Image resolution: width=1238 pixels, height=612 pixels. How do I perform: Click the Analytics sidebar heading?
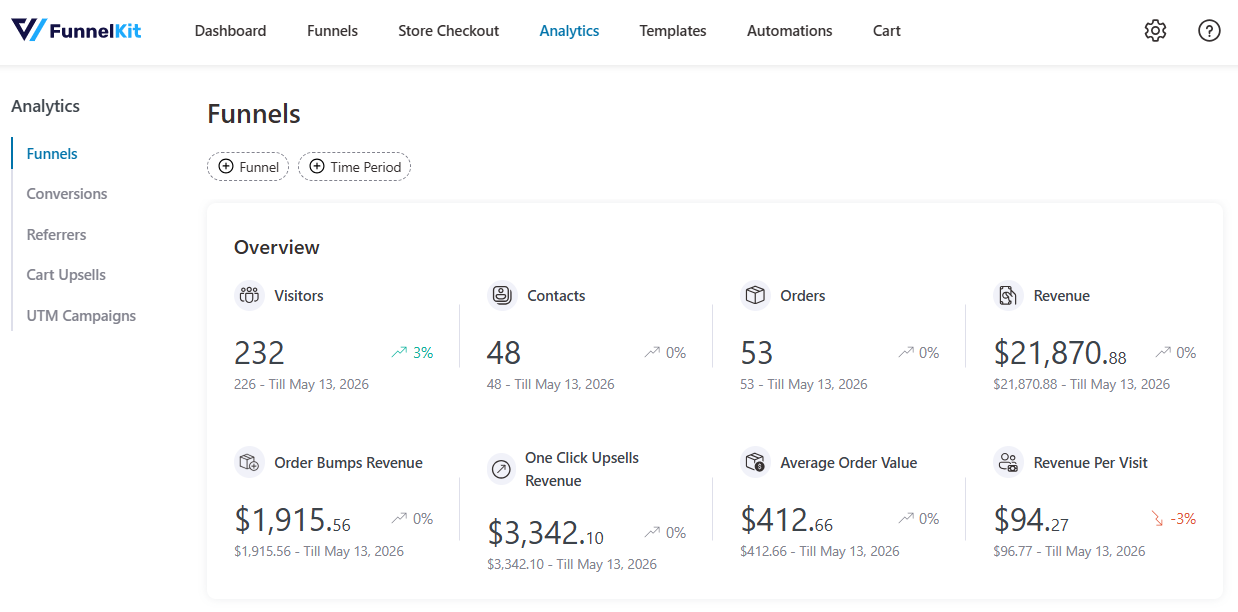point(45,106)
